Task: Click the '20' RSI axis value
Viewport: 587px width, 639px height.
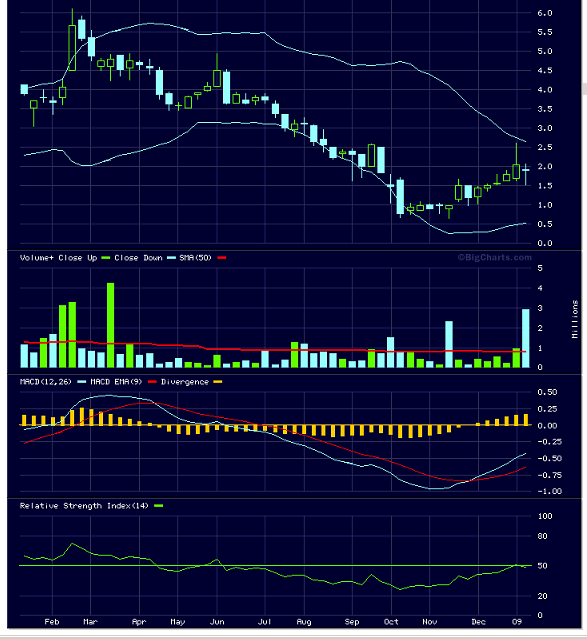Action: coord(542,596)
